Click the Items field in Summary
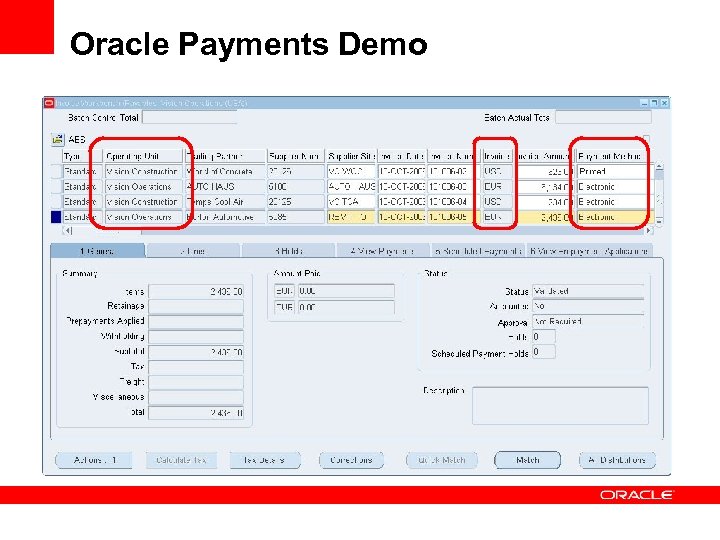Screen dimensions: 720x540 [196, 292]
